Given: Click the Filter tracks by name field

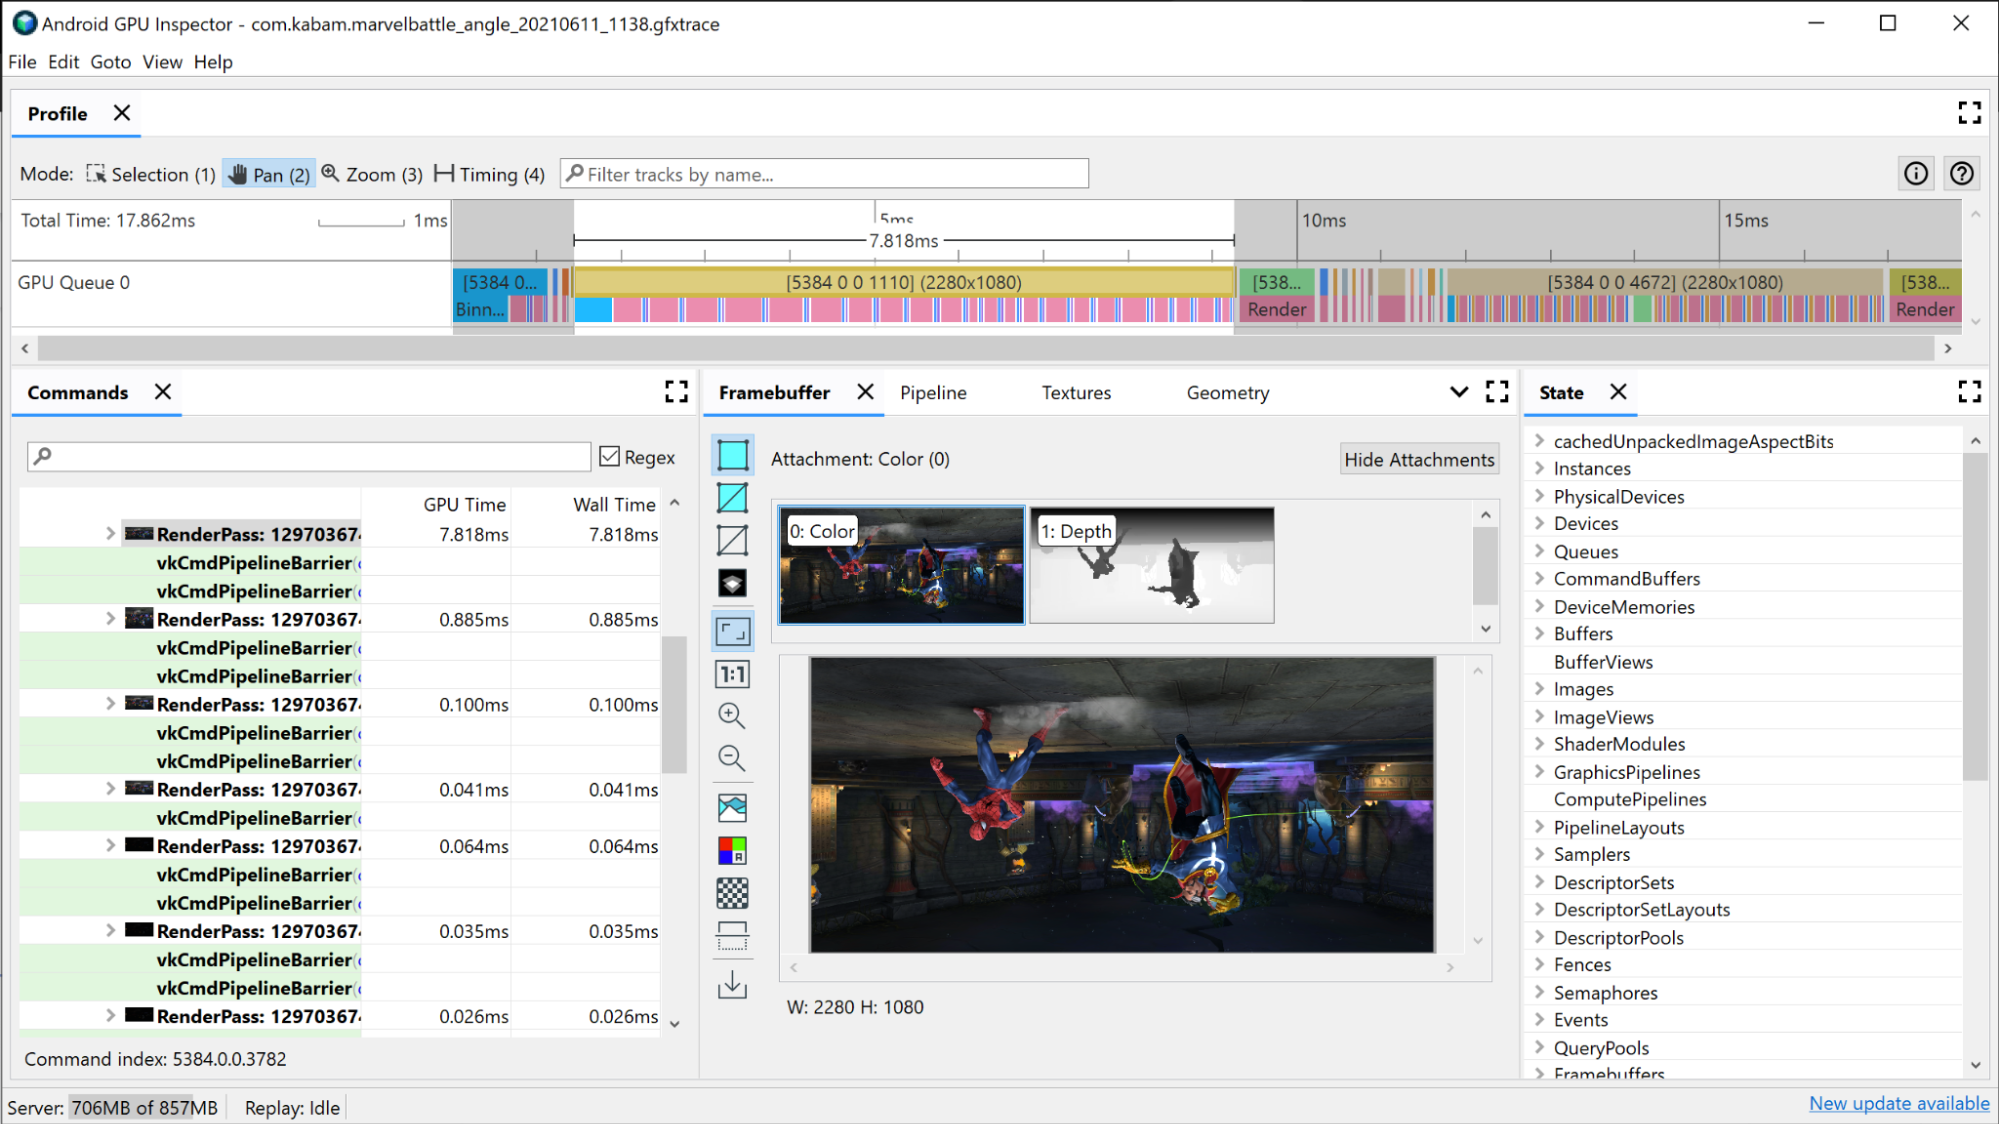Looking at the screenshot, I should tap(825, 173).
